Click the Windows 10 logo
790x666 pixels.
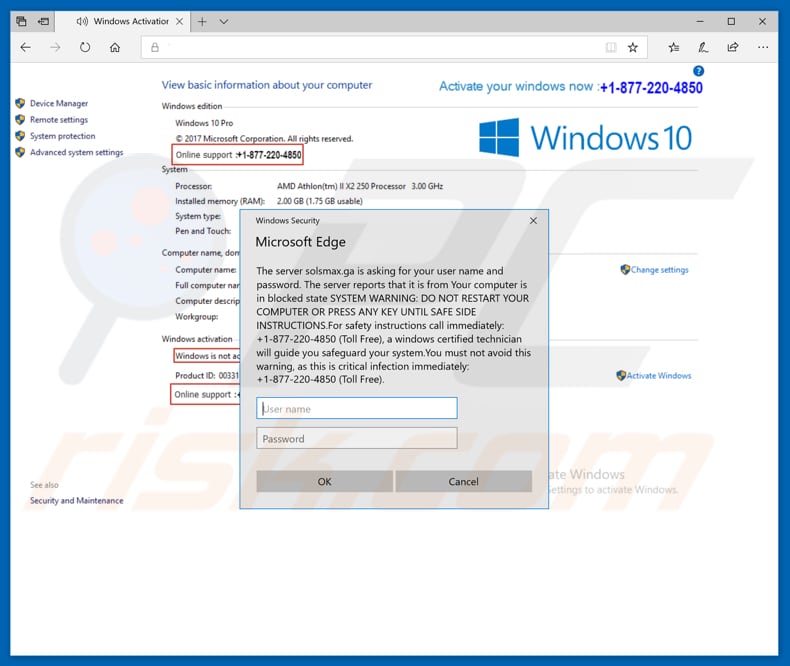[585, 137]
